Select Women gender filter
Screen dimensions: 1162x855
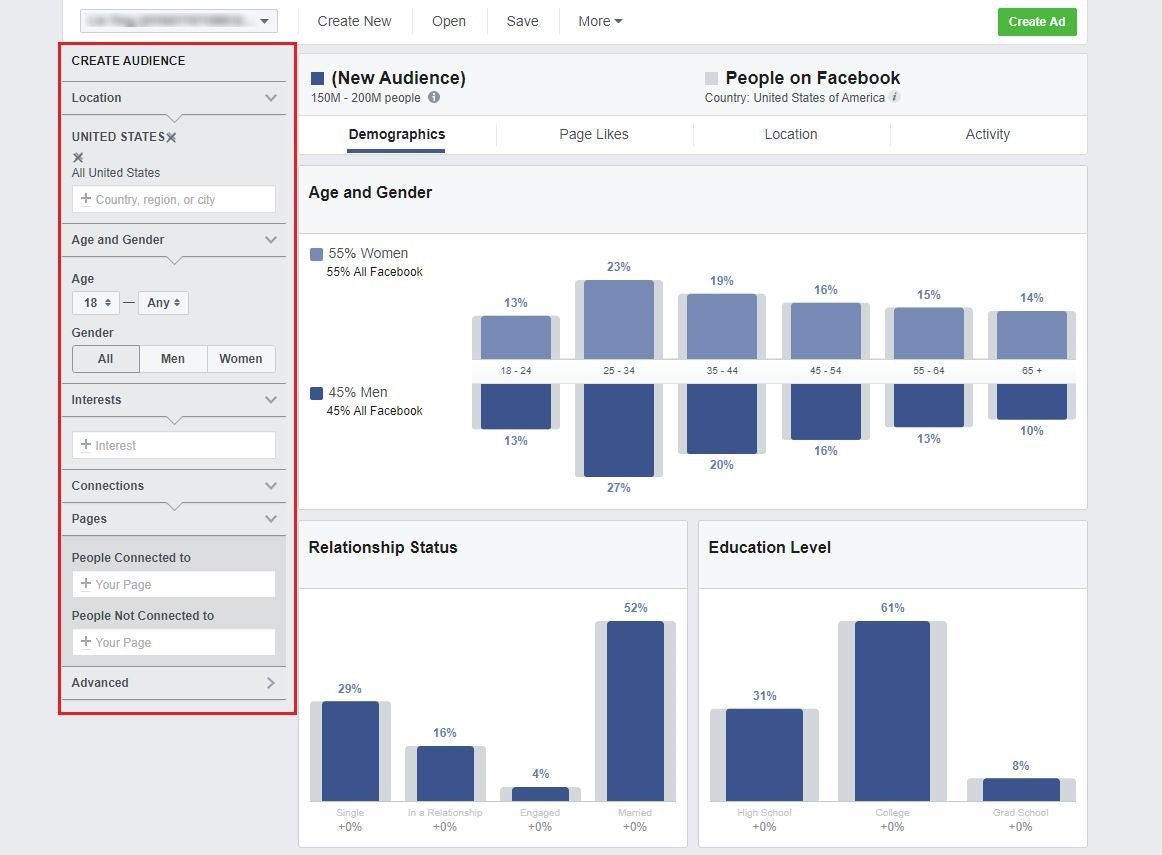click(x=241, y=359)
